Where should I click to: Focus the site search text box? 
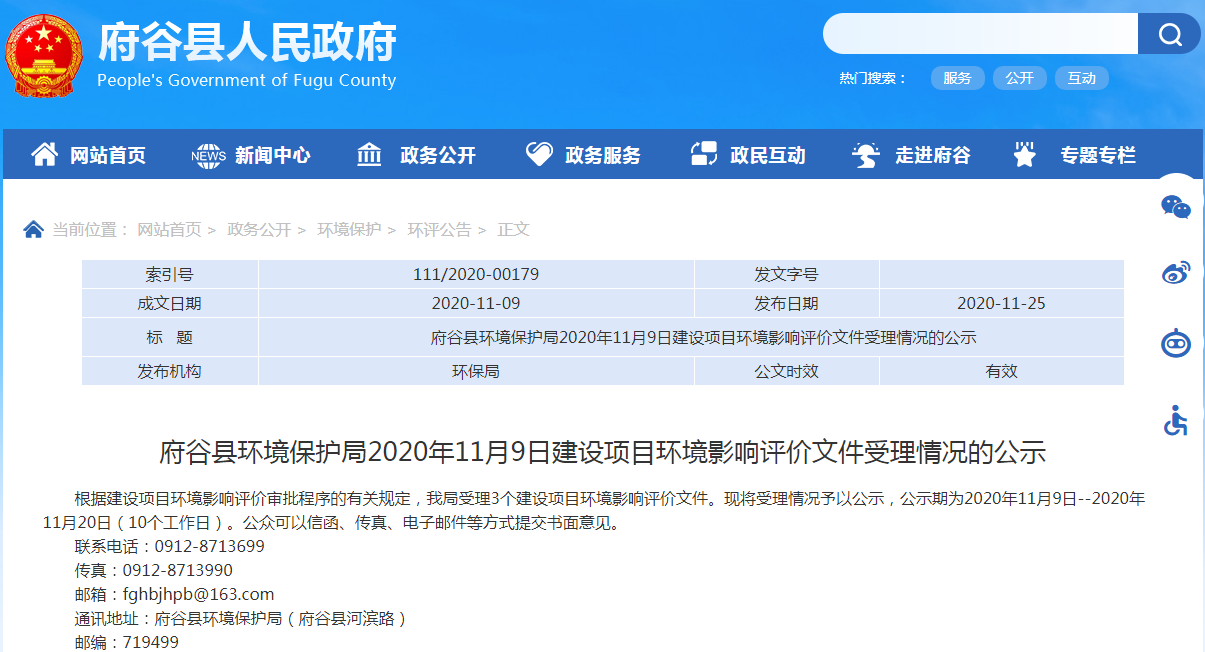(x=980, y=35)
